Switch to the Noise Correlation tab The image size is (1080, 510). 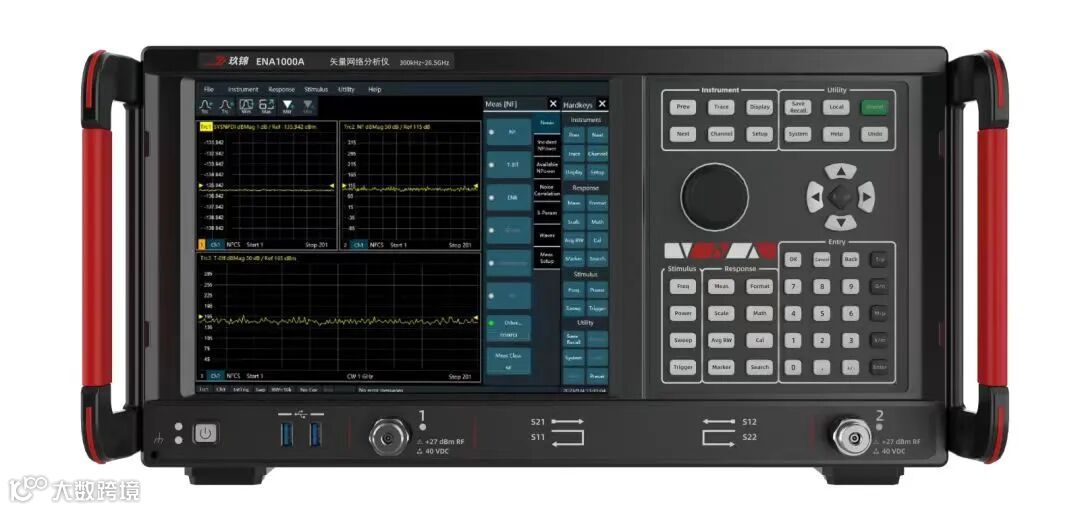tap(547, 190)
